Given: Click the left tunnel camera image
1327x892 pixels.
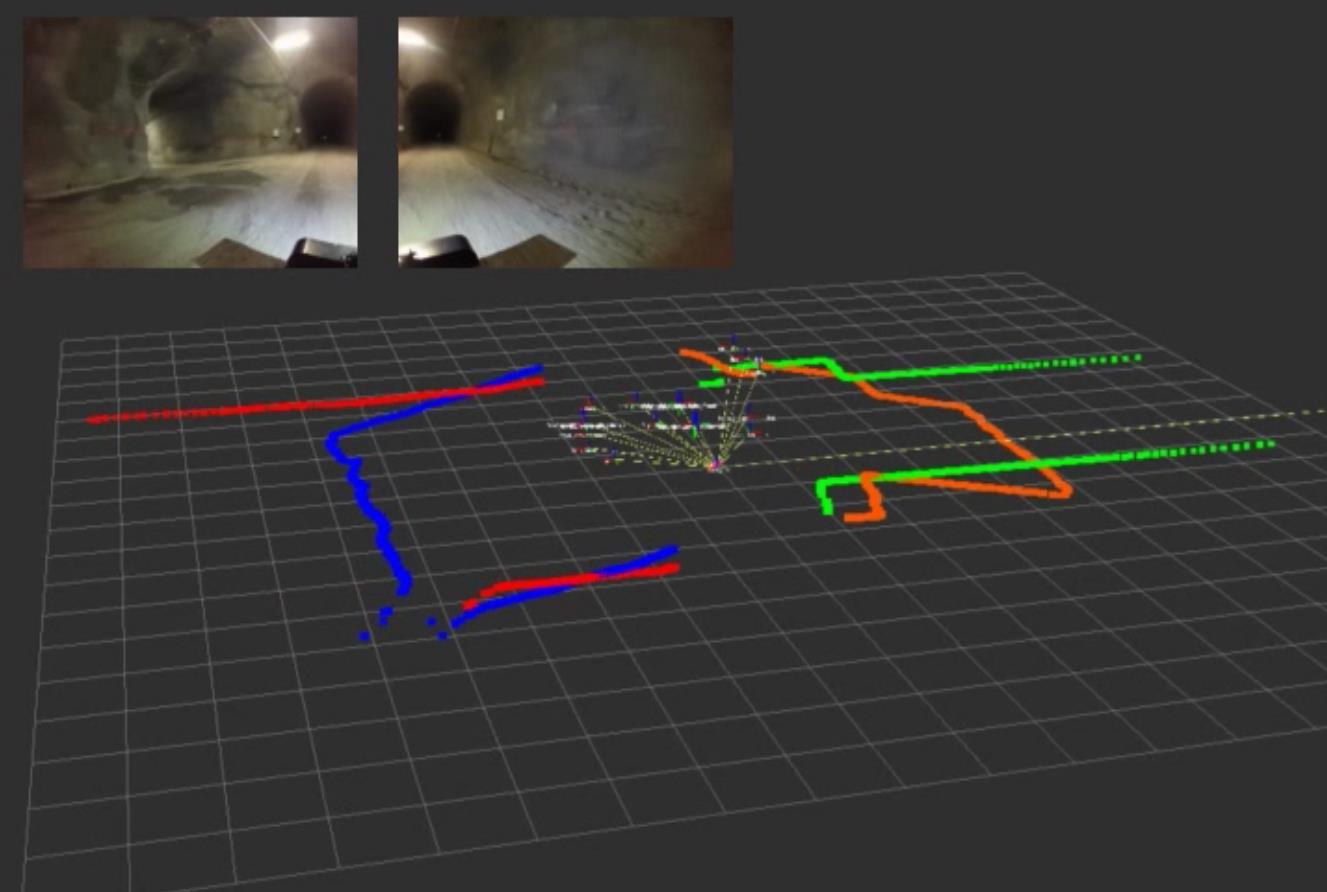Looking at the screenshot, I should (x=190, y=142).
